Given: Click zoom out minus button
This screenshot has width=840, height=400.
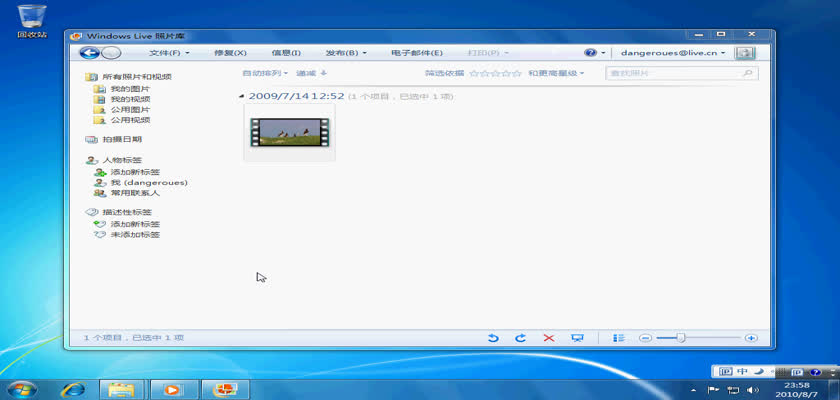Looking at the screenshot, I should pos(646,338).
